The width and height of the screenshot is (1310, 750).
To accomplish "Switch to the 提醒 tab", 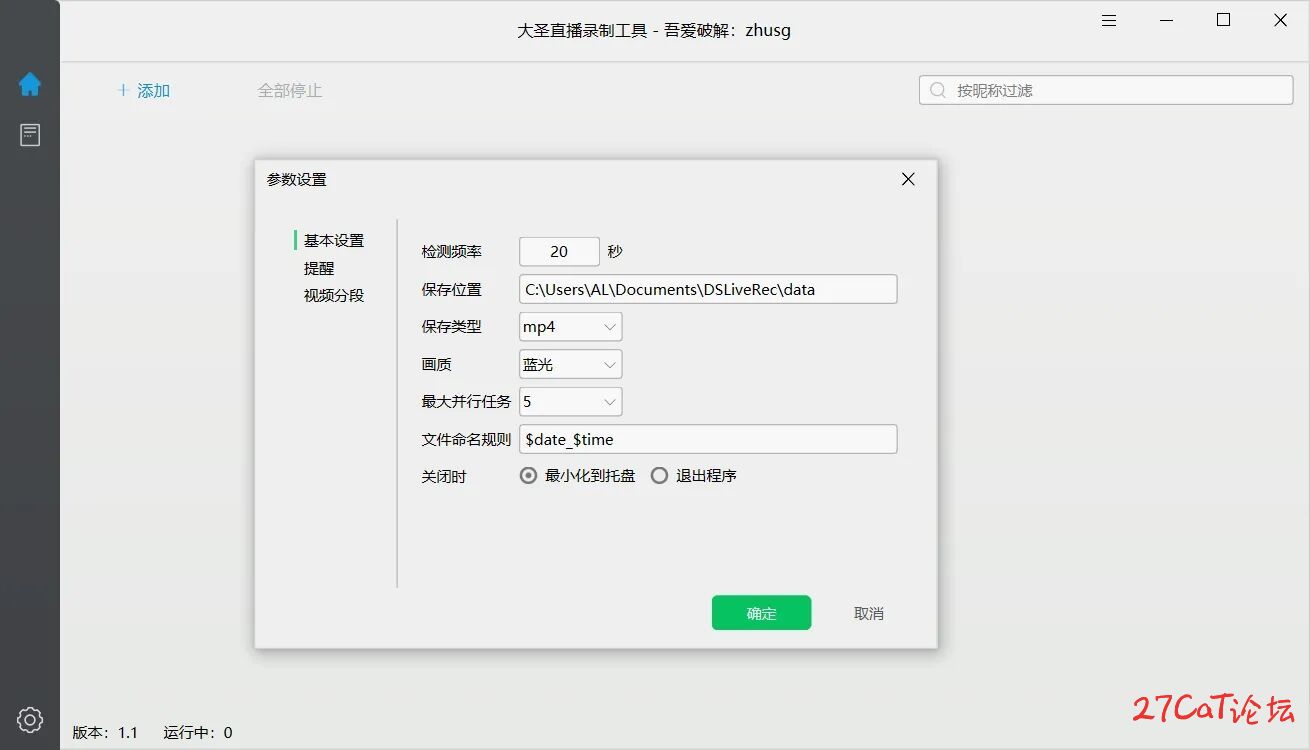I will coord(319,268).
